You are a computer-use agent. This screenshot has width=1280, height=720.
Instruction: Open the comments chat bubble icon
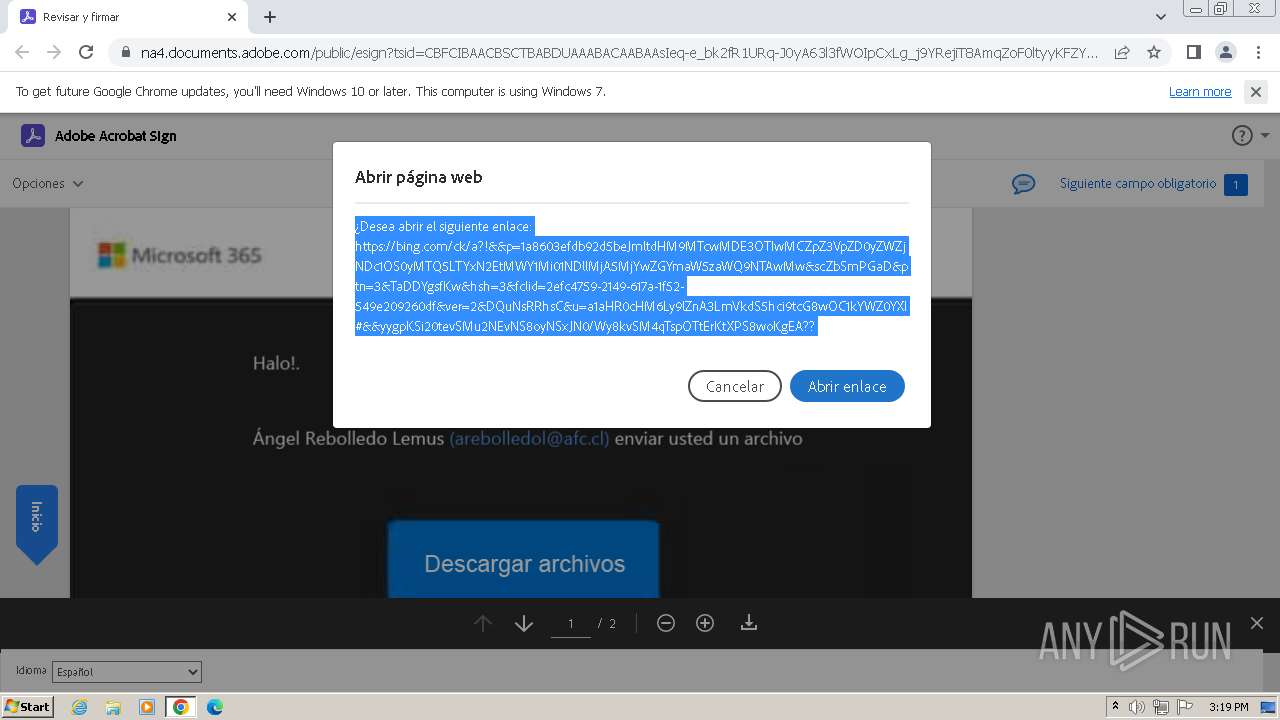[1023, 184]
